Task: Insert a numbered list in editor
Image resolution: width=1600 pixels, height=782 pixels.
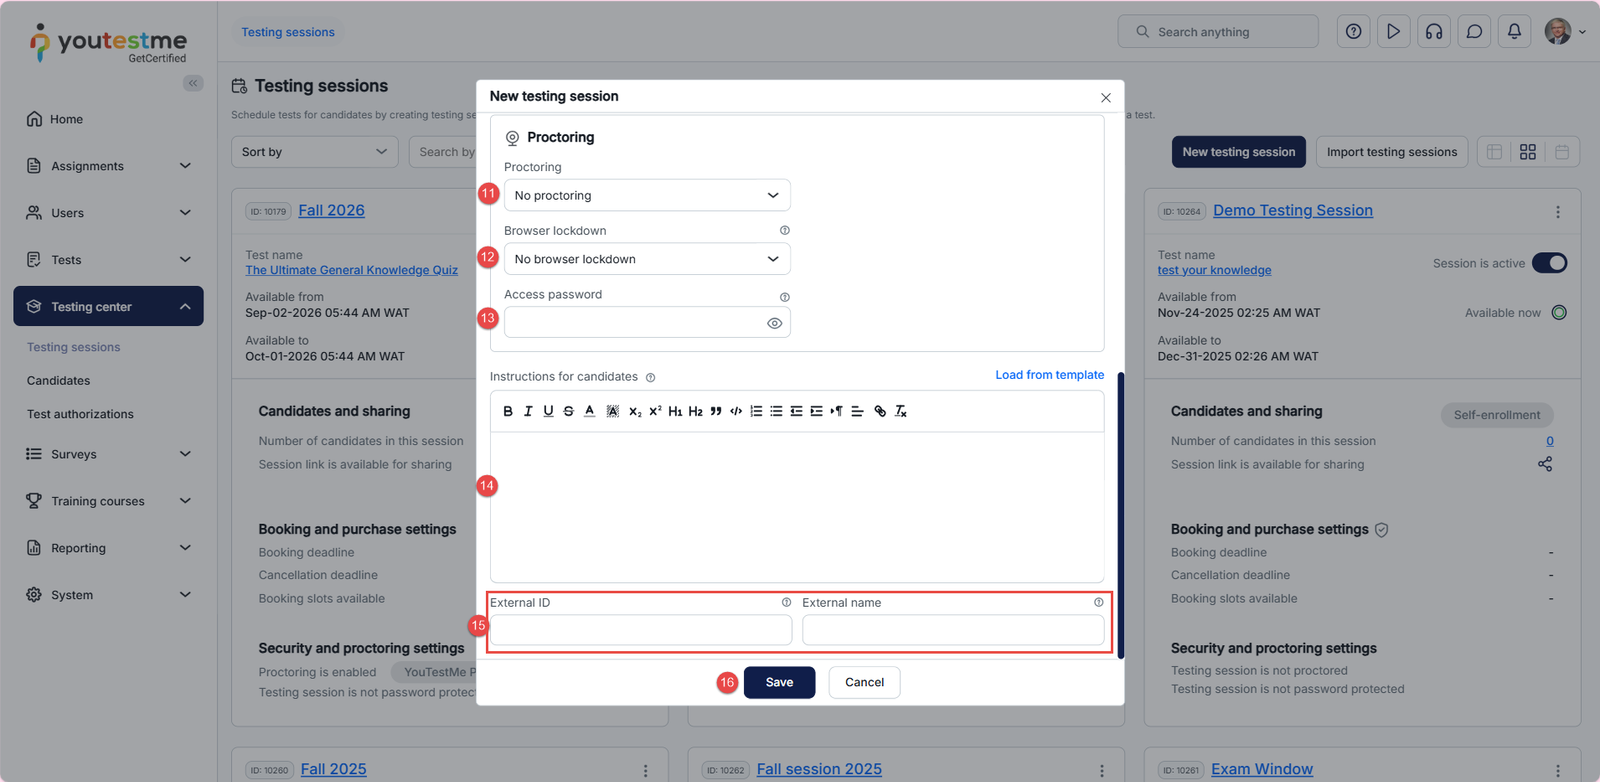Action: (756, 411)
